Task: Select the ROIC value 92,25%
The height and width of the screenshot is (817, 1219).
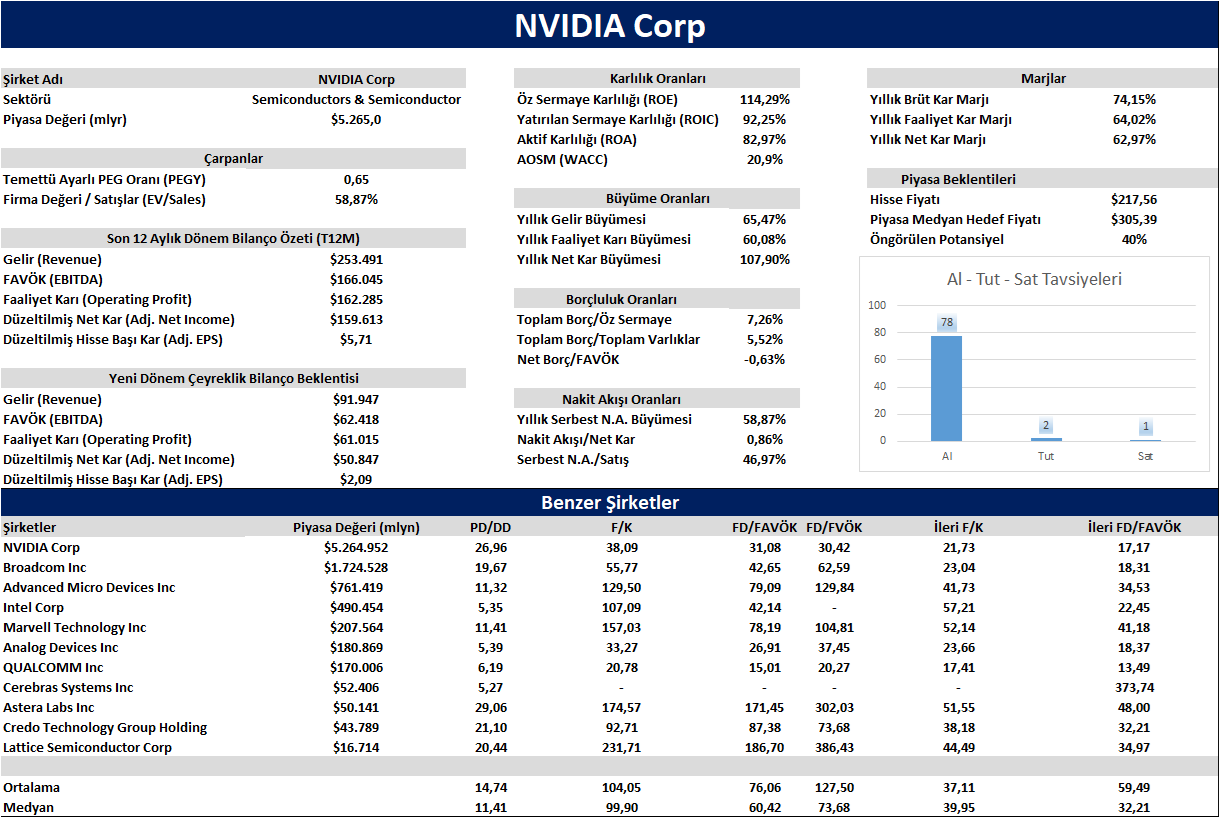Action: coord(765,119)
